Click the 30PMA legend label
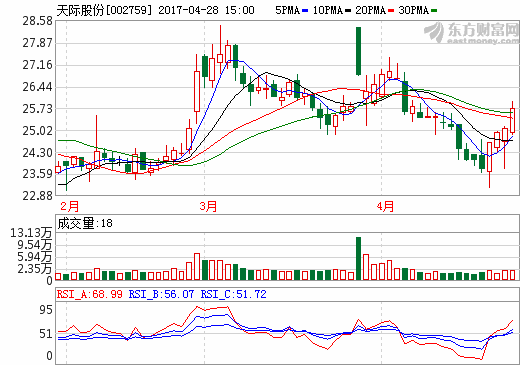 [x=414, y=10]
